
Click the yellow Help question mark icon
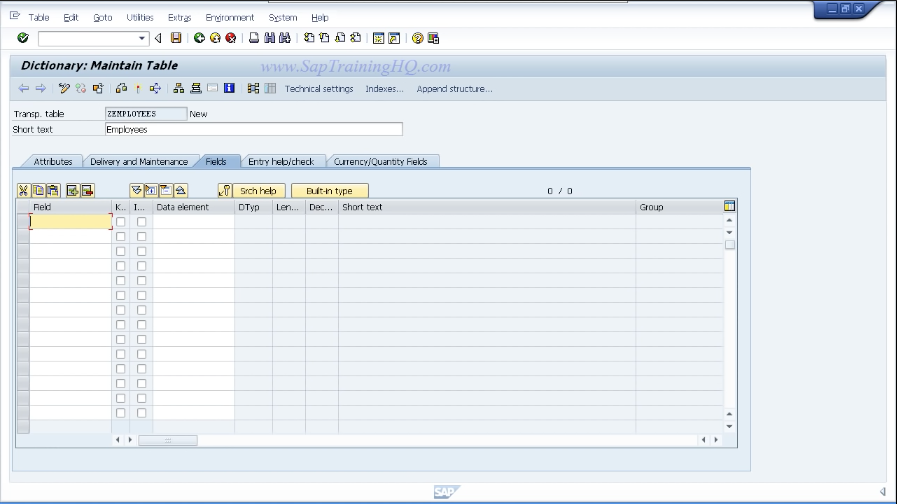click(x=417, y=38)
